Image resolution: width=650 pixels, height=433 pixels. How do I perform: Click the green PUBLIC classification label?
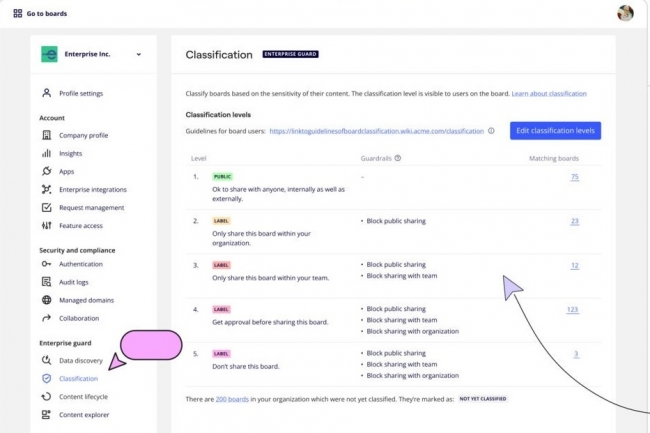pos(222,177)
